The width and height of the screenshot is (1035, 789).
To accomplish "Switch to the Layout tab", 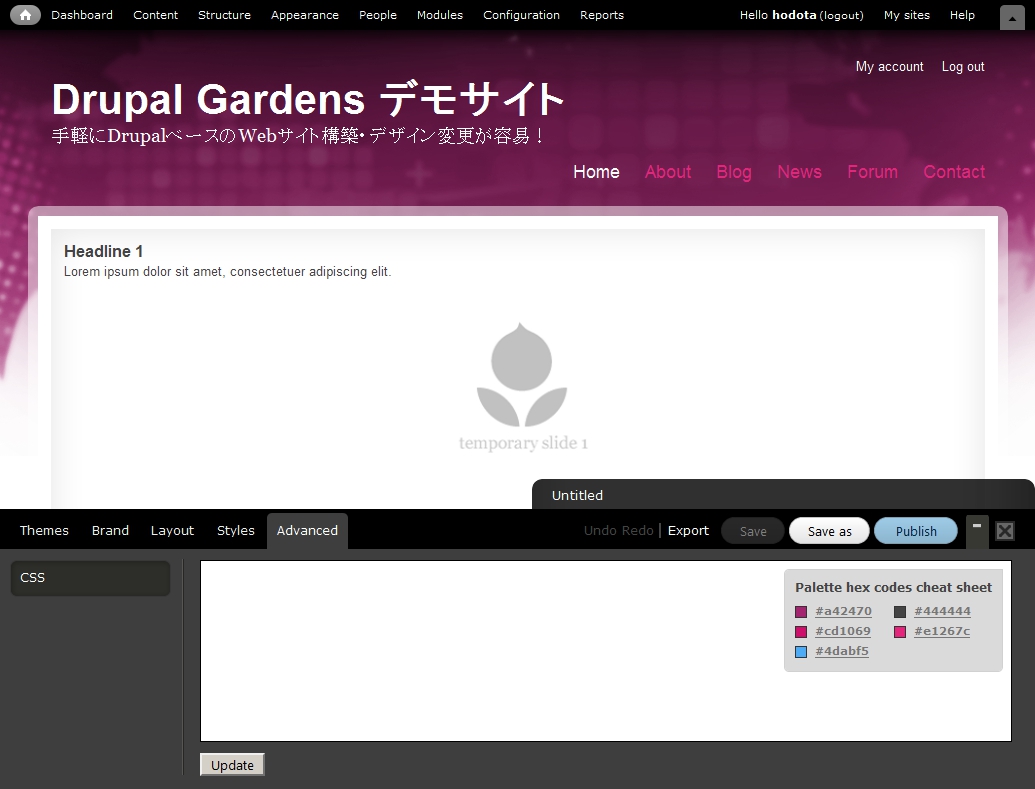I will (172, 531).
